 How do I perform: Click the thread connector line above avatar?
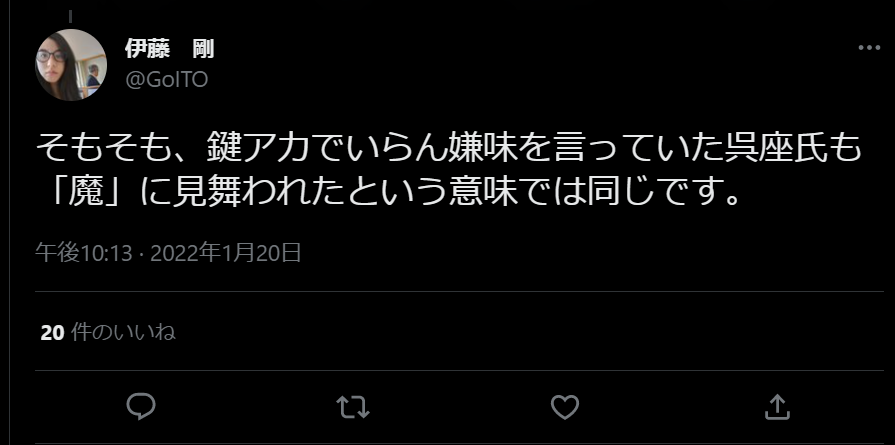click(71, 17)
